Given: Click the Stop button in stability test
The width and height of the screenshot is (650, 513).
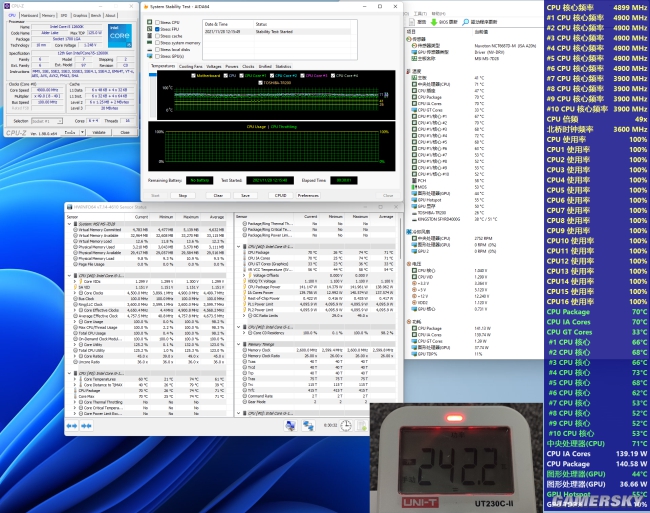Looking at the screenshot, I should (x=182, y=195).
